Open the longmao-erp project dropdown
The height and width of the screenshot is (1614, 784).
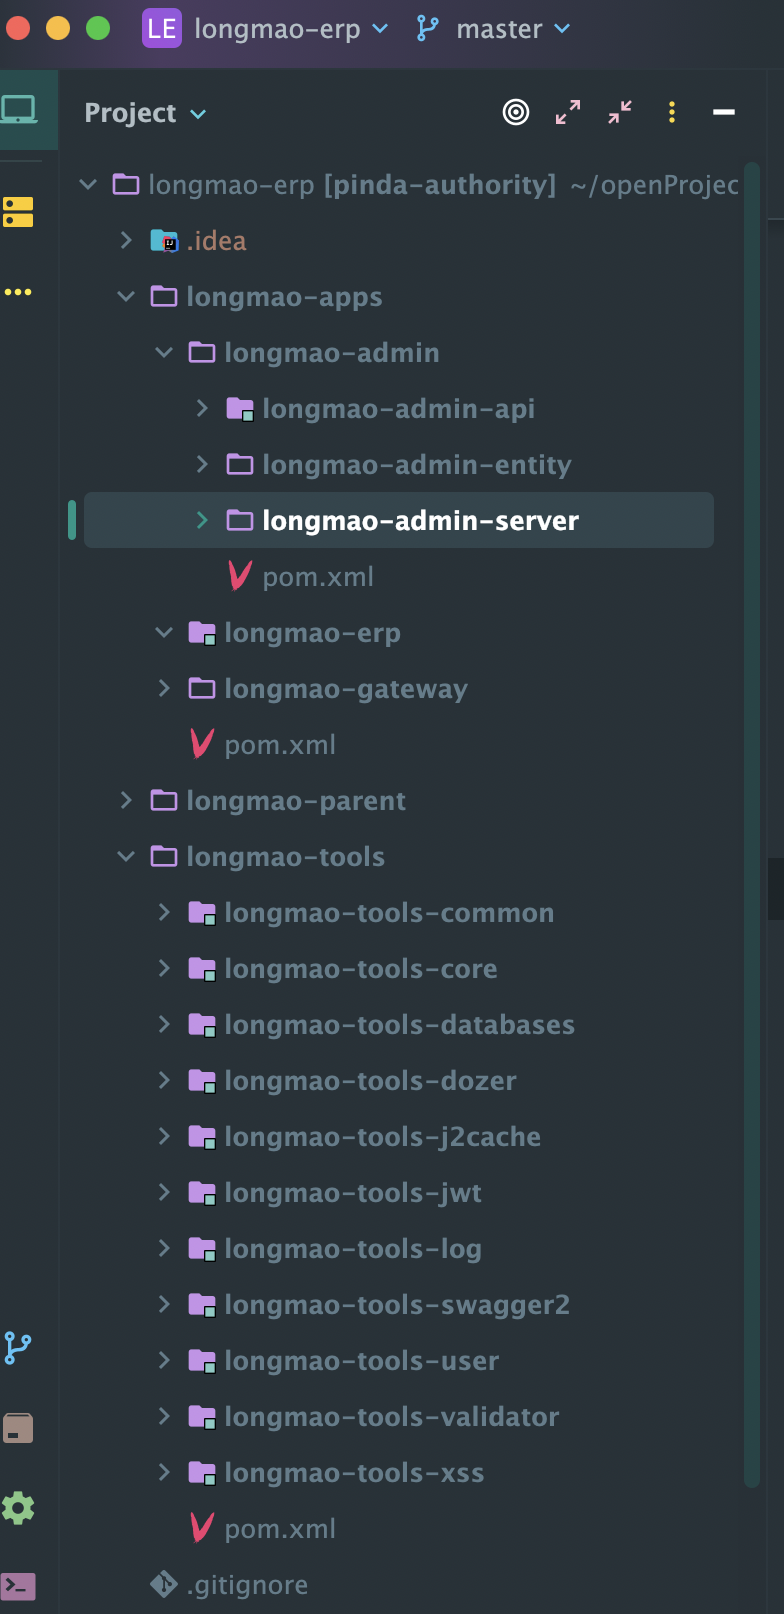pos(266,29)
